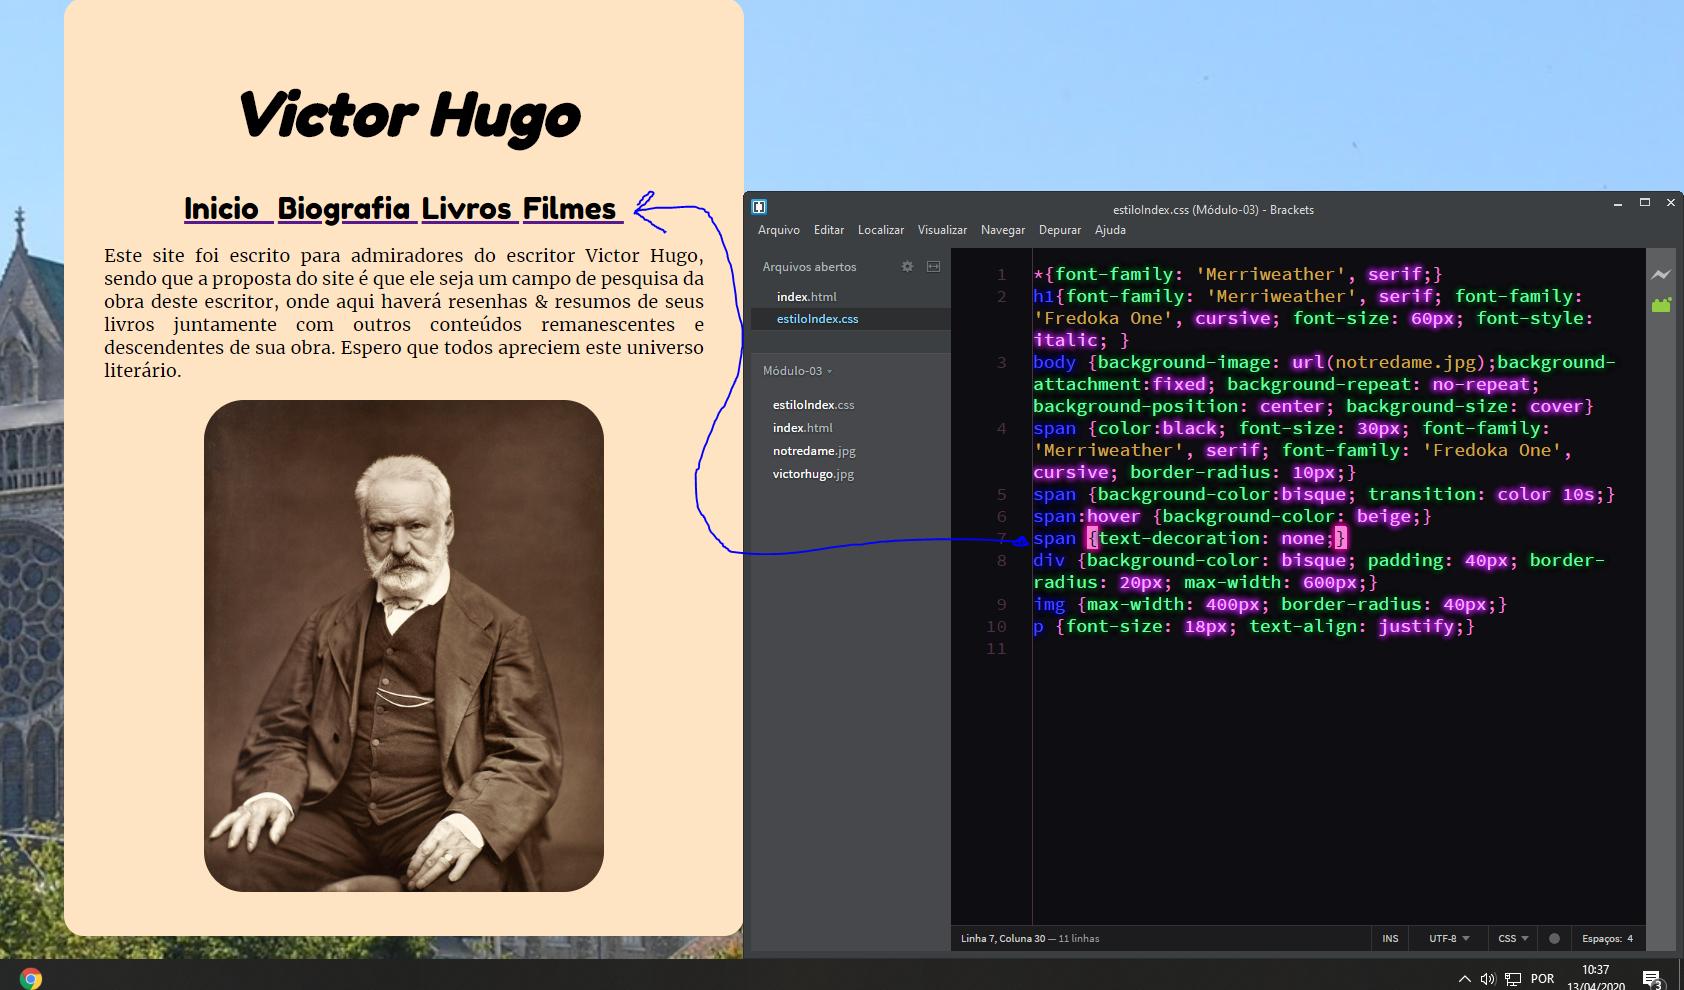Click the POR input language indicator
The width and height of the screenshot is (1684, 990).
[1542, 978]
